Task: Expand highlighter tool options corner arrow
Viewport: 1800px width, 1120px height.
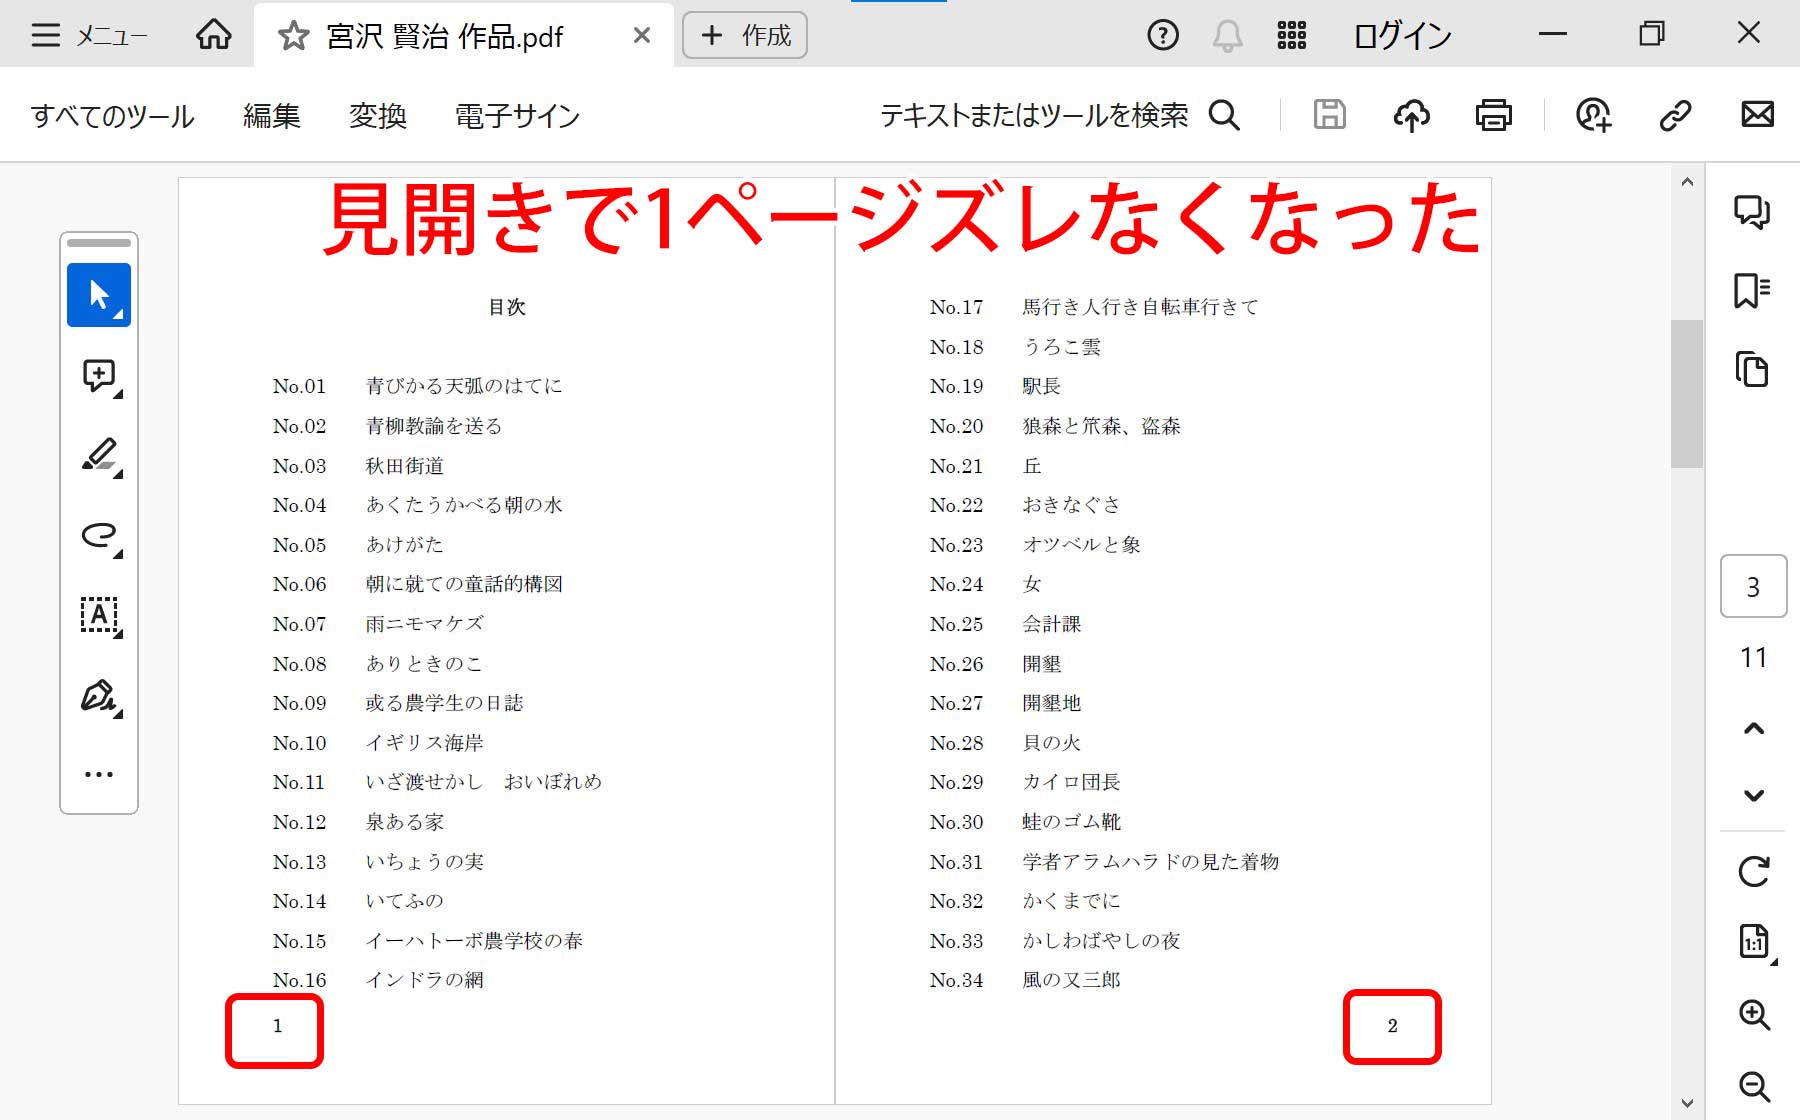Action: [118, 474]
